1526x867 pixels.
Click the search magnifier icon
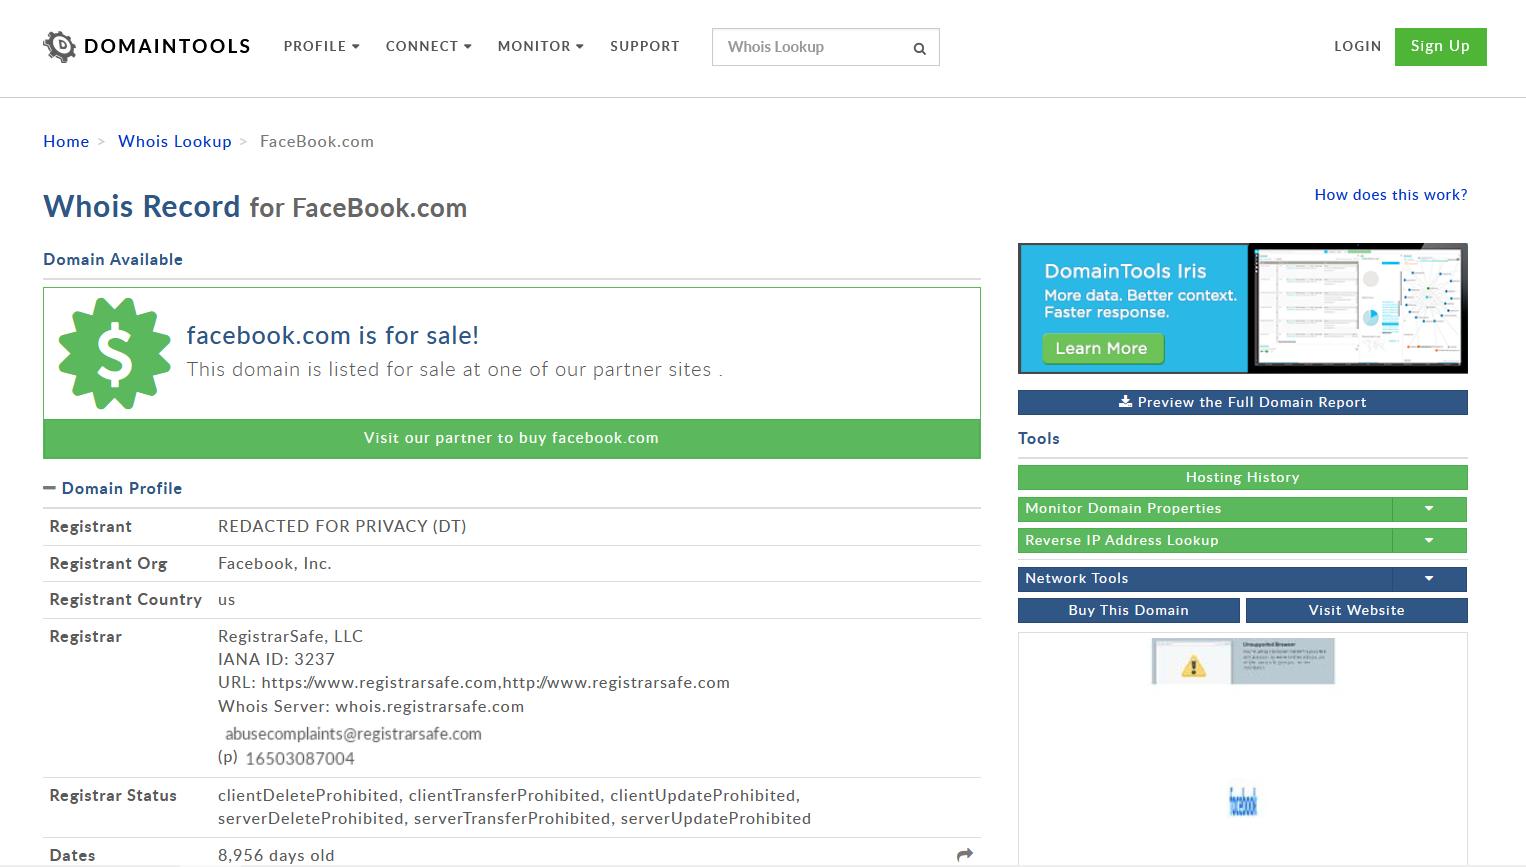(919, 48)
